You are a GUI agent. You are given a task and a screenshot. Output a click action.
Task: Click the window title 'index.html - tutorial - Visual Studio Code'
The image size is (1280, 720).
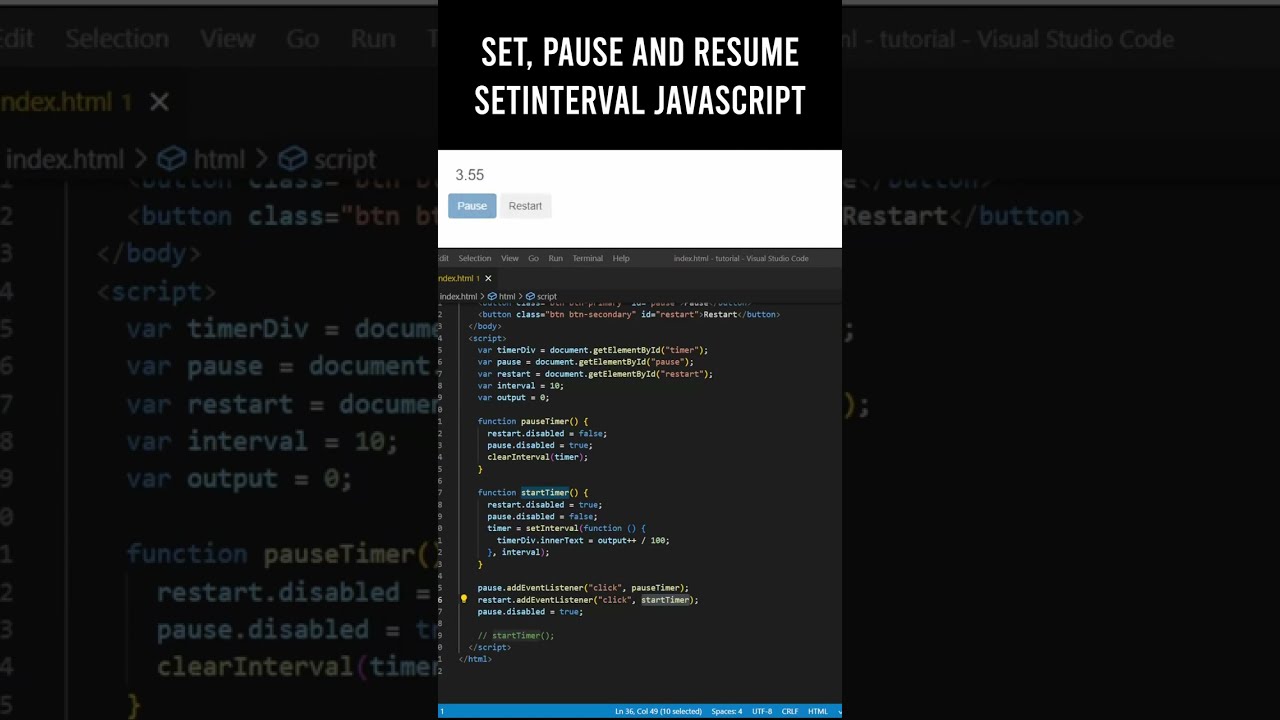coord(741,258)
